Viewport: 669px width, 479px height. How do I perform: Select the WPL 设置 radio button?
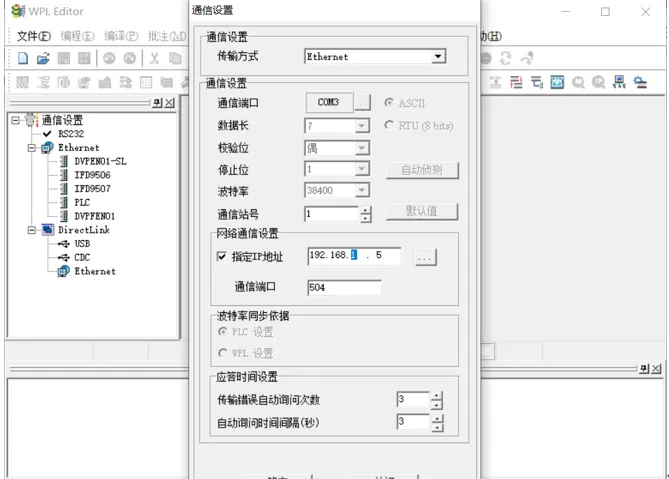245,353
